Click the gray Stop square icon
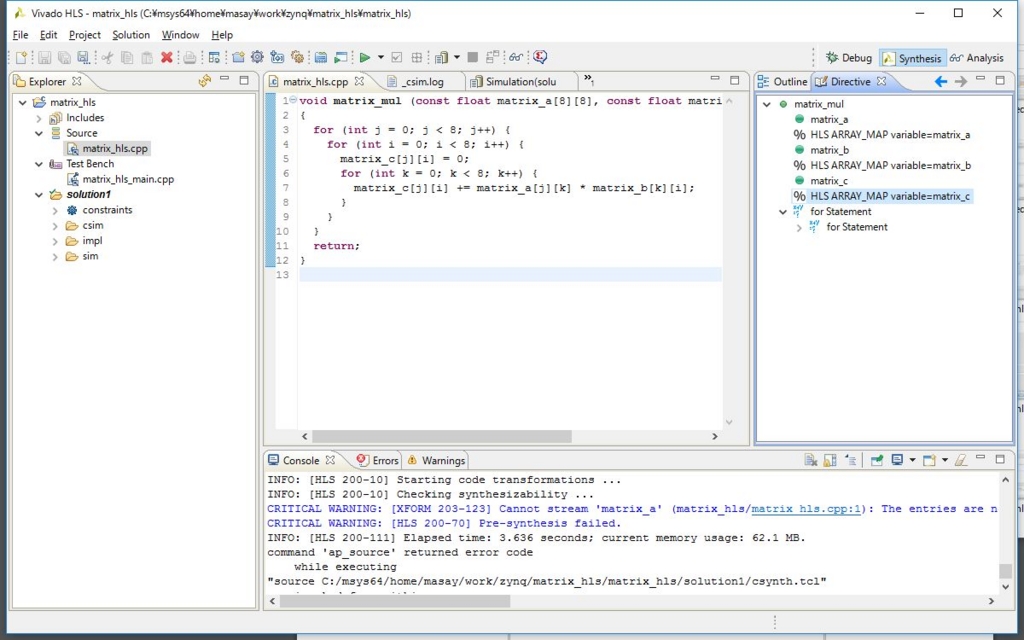Image resolution: width=1024 pixels, height=640 pixels. click(x=473, y=57)
